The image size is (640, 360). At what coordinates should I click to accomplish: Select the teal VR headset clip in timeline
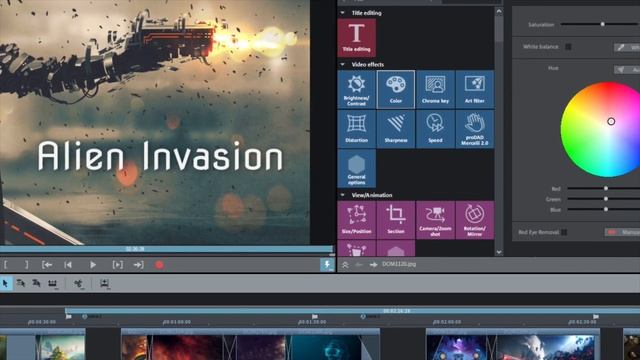point(327,347)
